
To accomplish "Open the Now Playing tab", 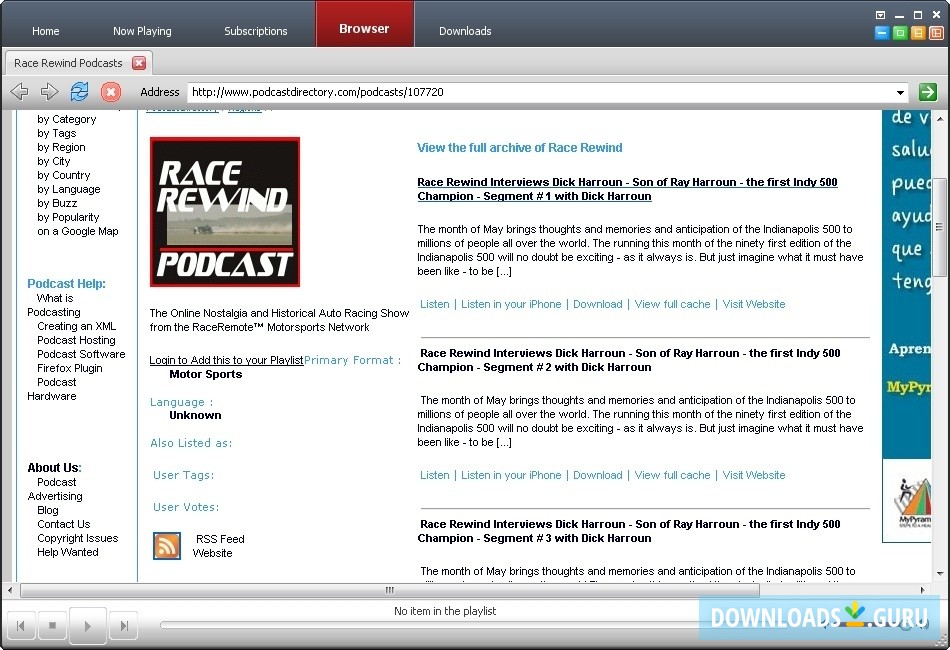I will tap(142, 31).
